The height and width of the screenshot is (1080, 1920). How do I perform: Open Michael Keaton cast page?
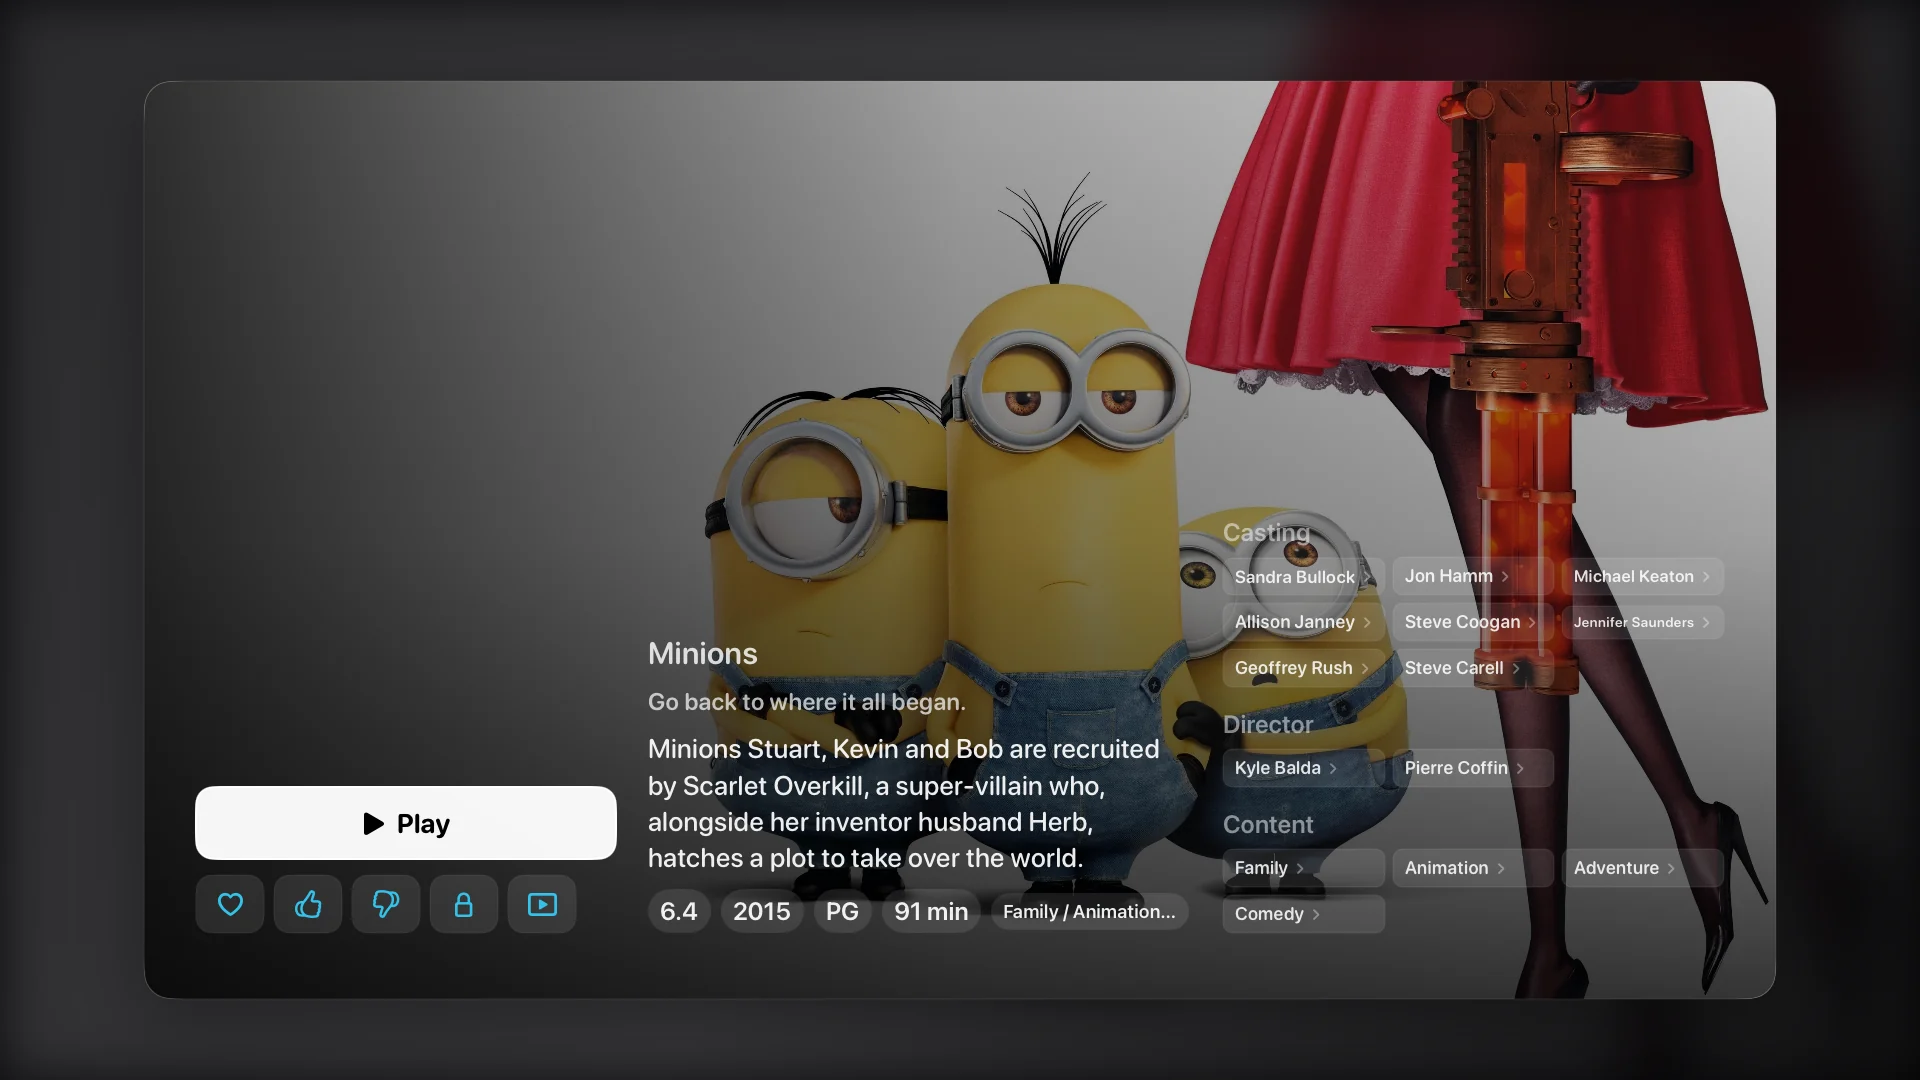[1642, 576]
